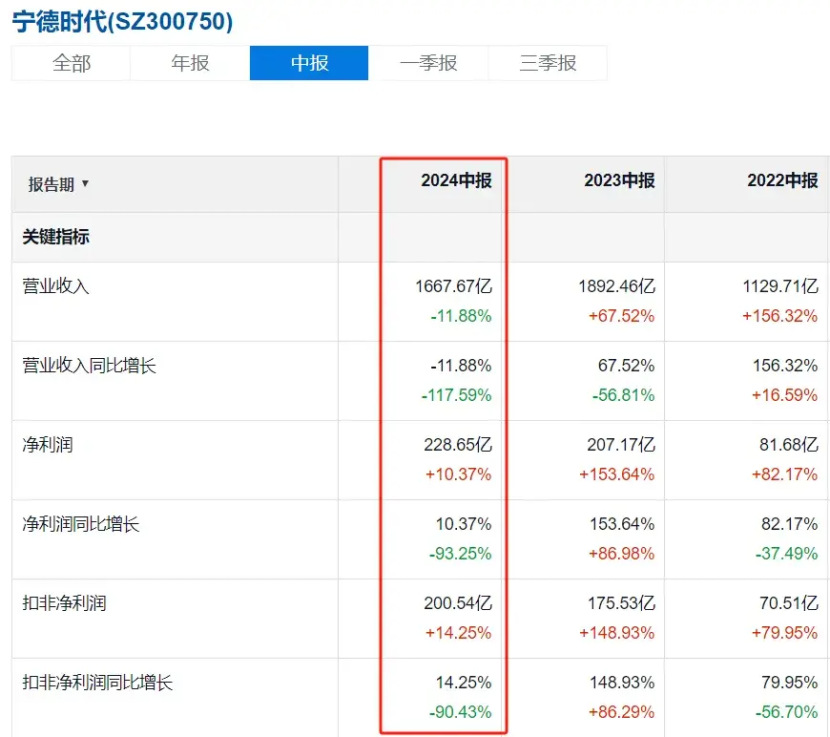Screen dimensions: 830x737
Task: Select the 扣非净利润 row label
Action: 65,603
